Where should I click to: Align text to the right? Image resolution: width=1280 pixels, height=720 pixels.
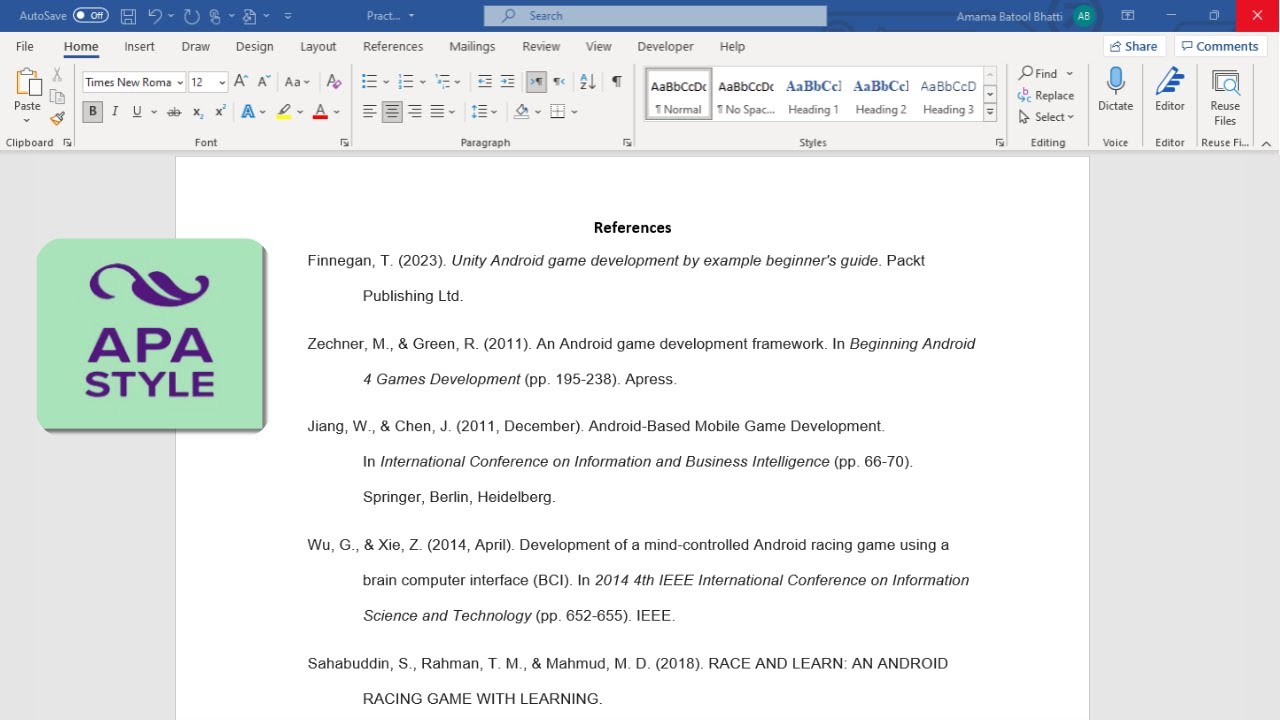(x=415, y=112)
